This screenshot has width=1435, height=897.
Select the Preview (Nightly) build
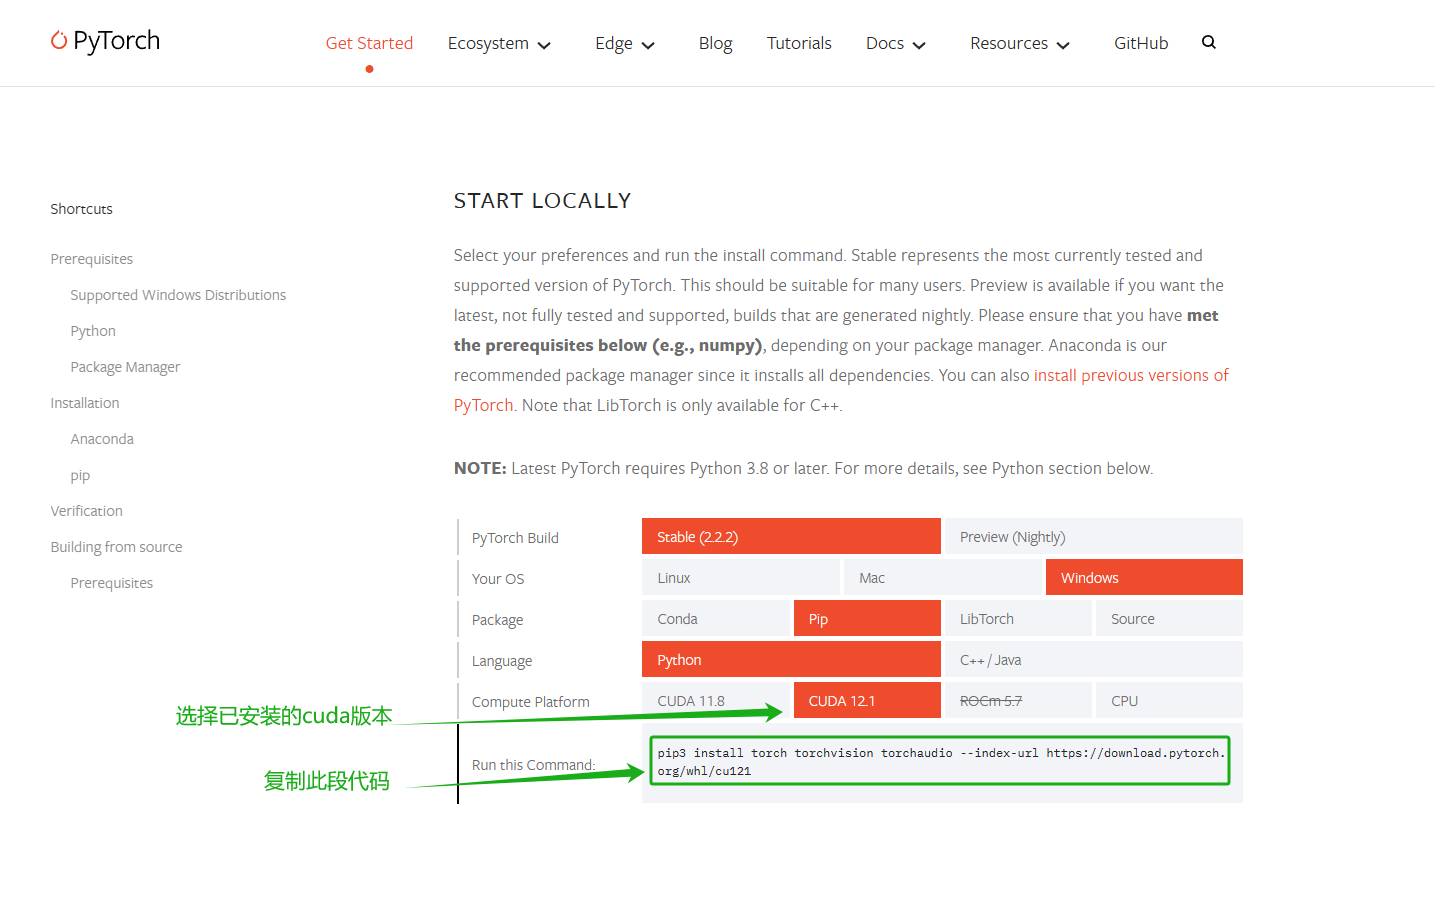[x=1094, y=537]
